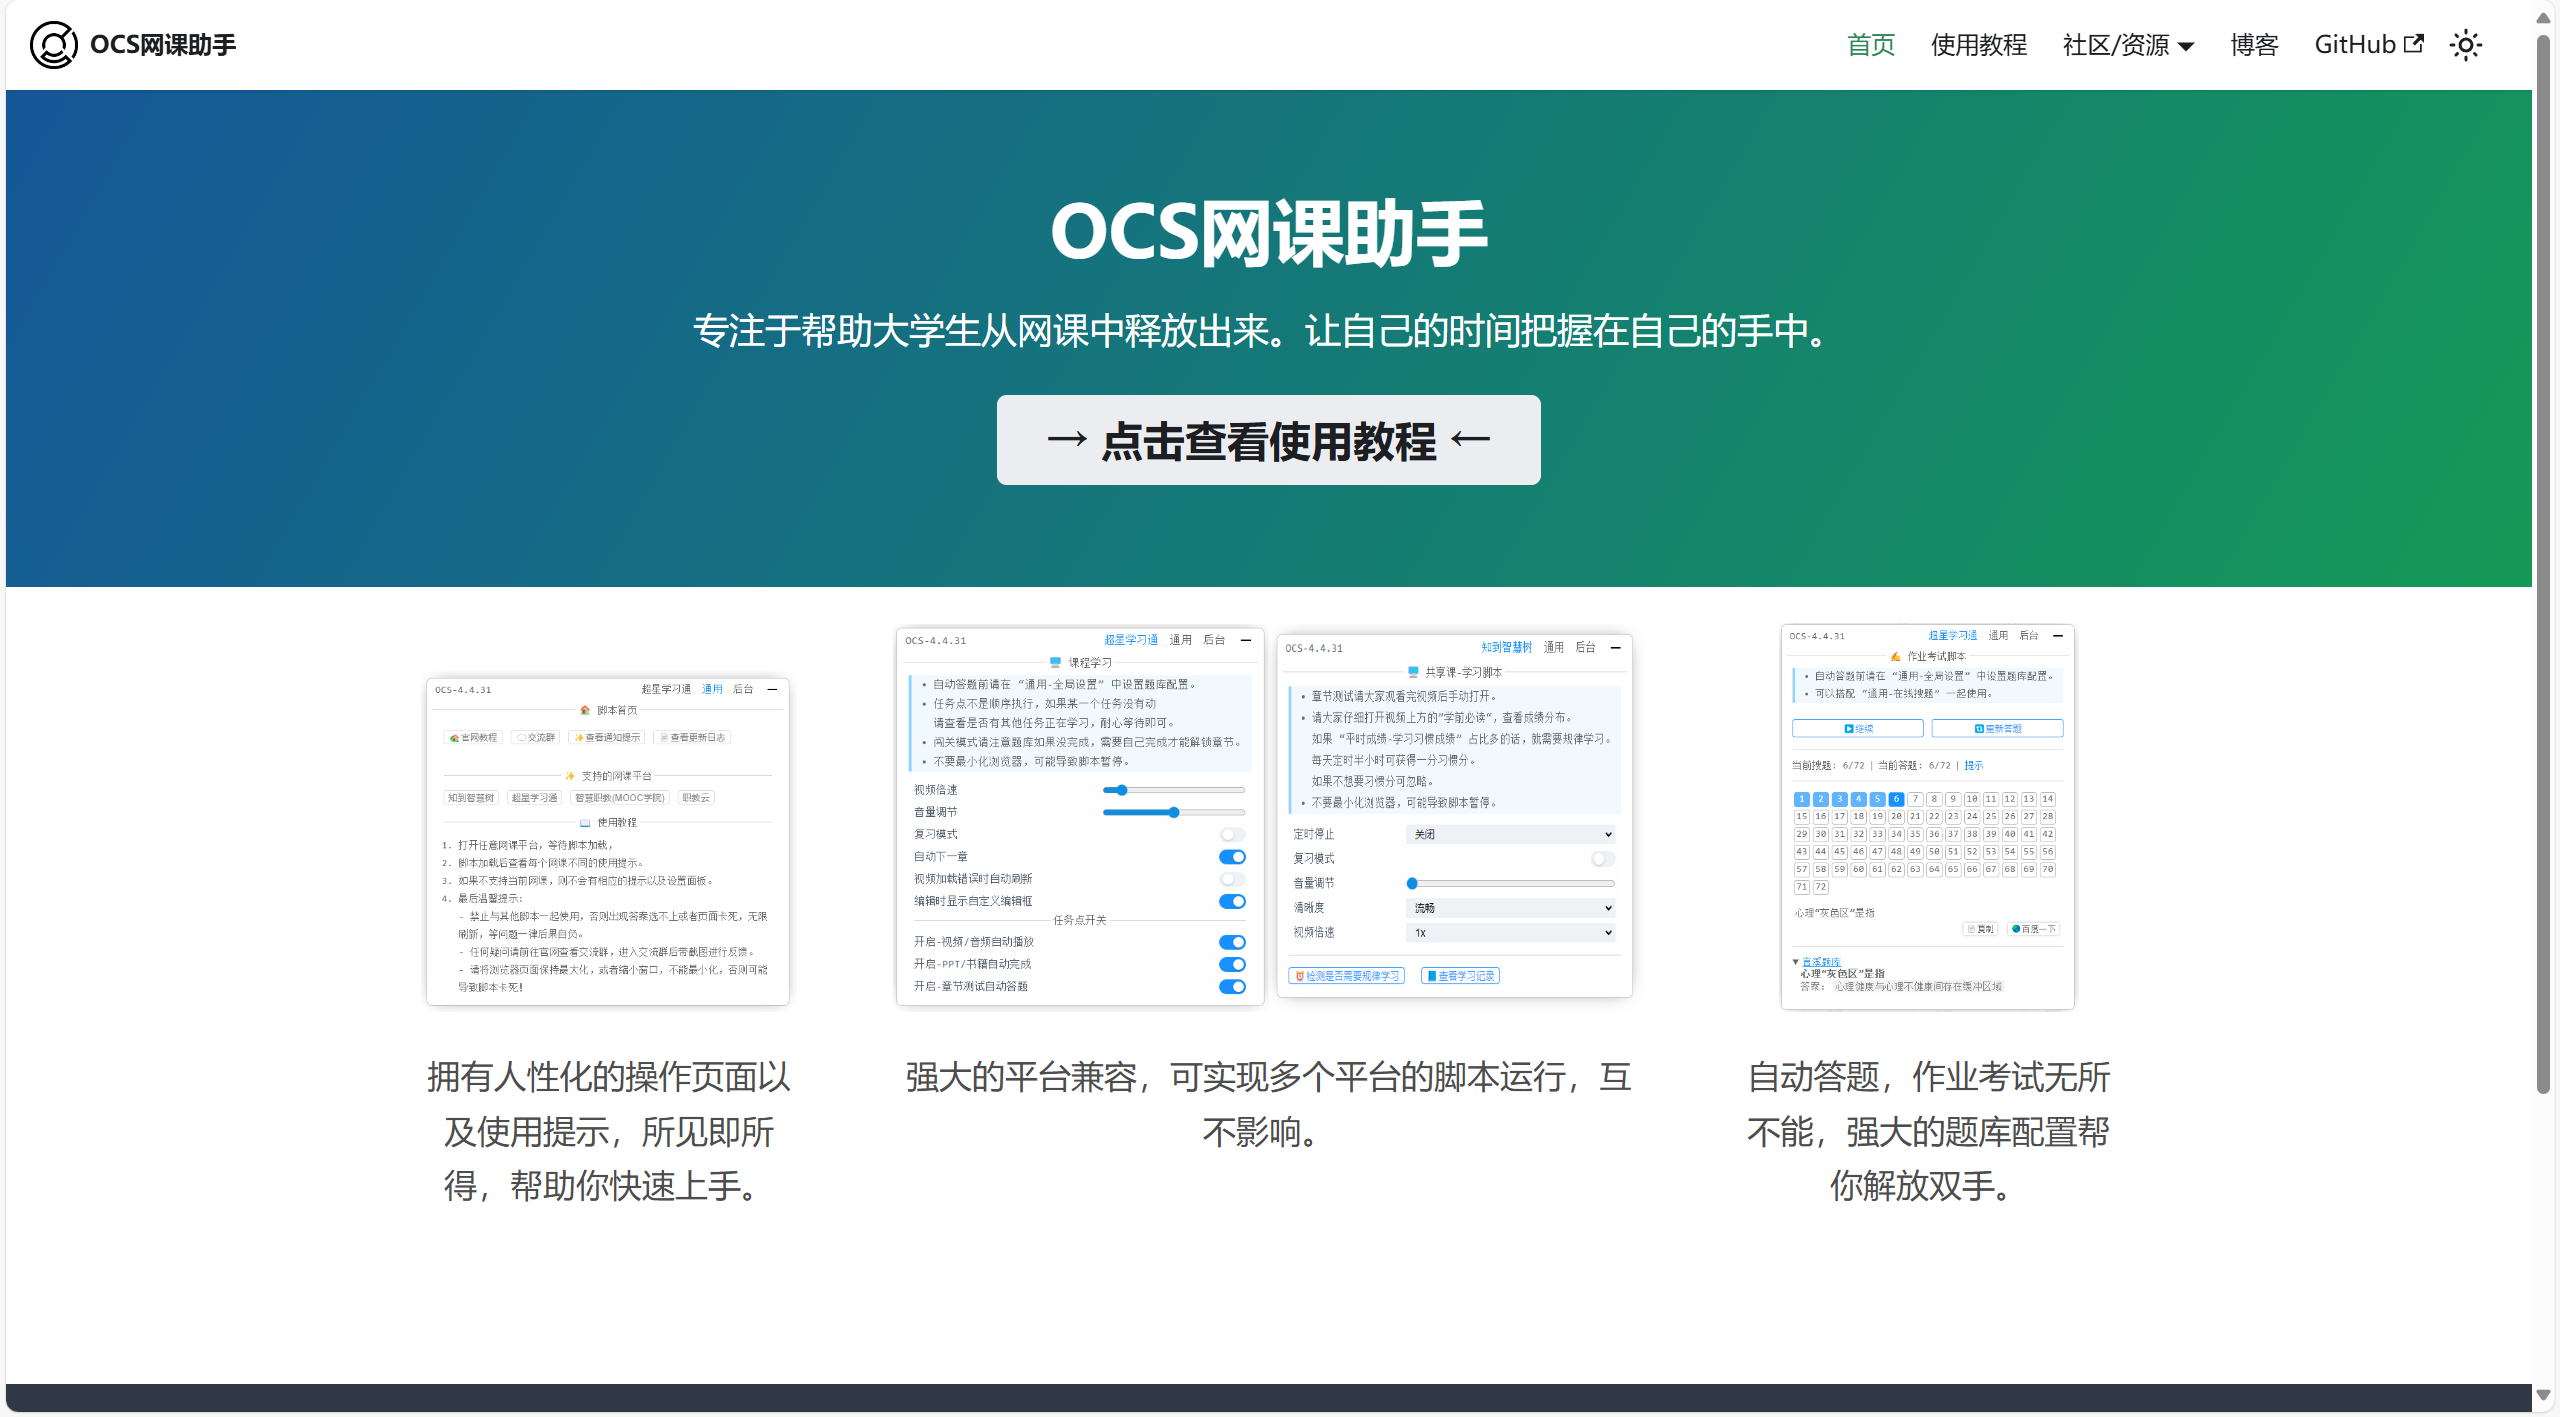This screenshot has height=1417, width=2560.
Task: Click the GitHub external link icon
Action: [2413, 44]
